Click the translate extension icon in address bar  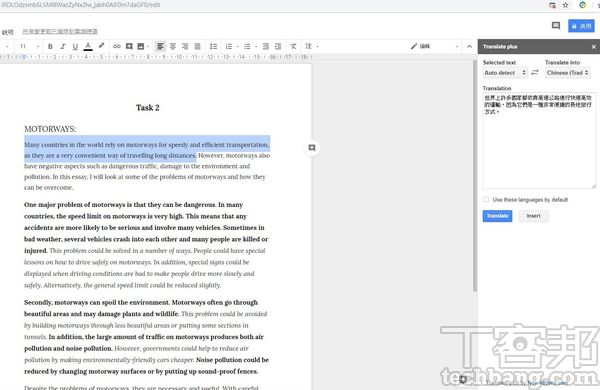click(x=552, y=5)
